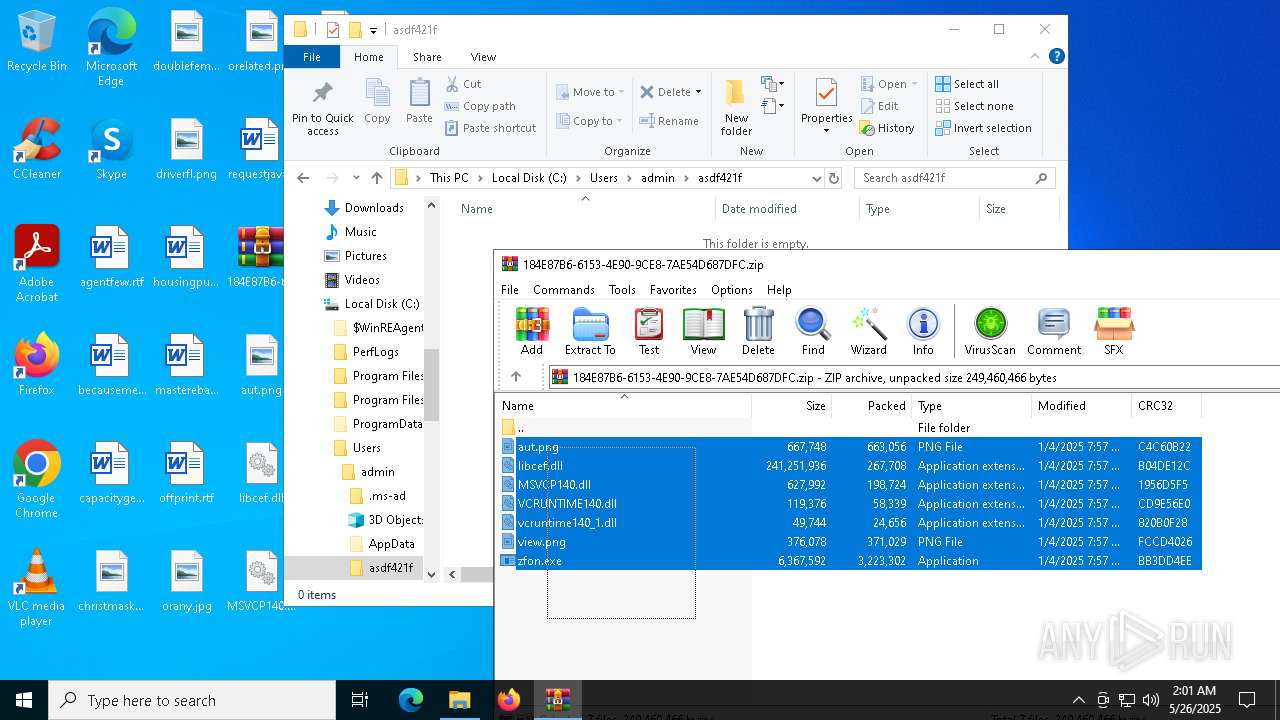Open Recycle Bin desktop icon
This screenshot has height=720, width=1280.
tap(37, 42)
